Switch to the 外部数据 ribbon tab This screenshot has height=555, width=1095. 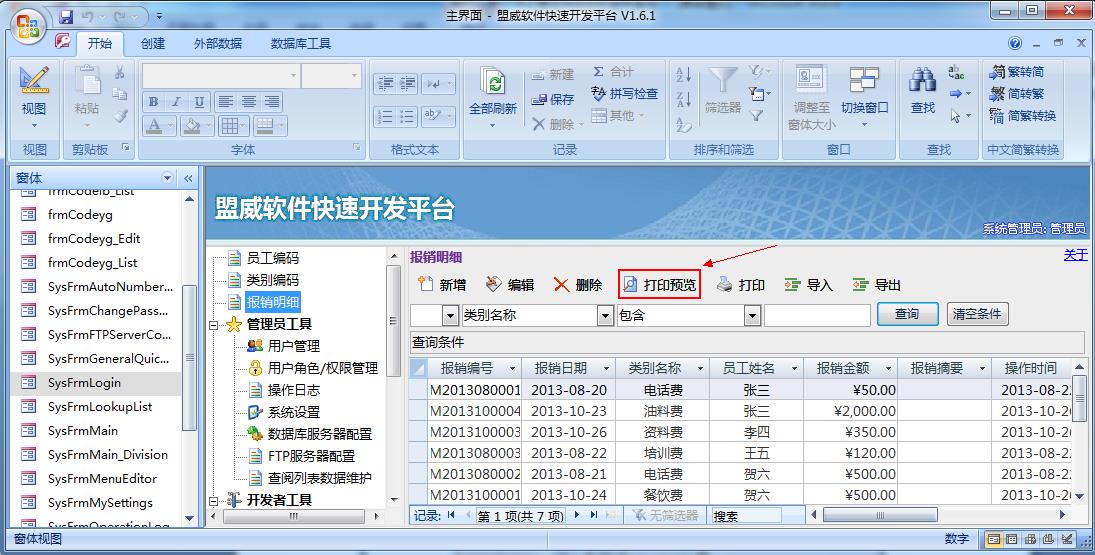tap(218, 43)
